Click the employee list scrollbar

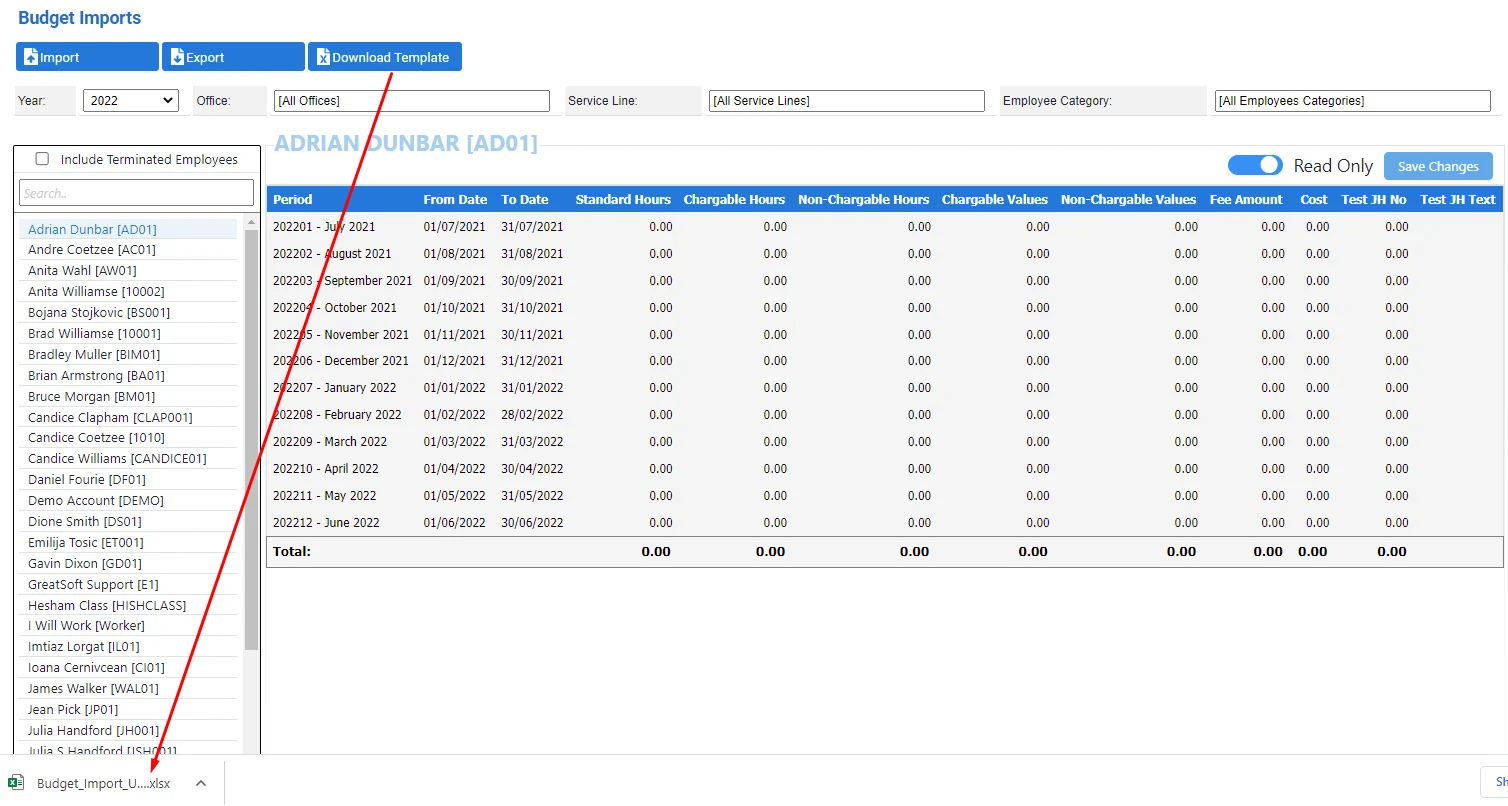point(251,440)
